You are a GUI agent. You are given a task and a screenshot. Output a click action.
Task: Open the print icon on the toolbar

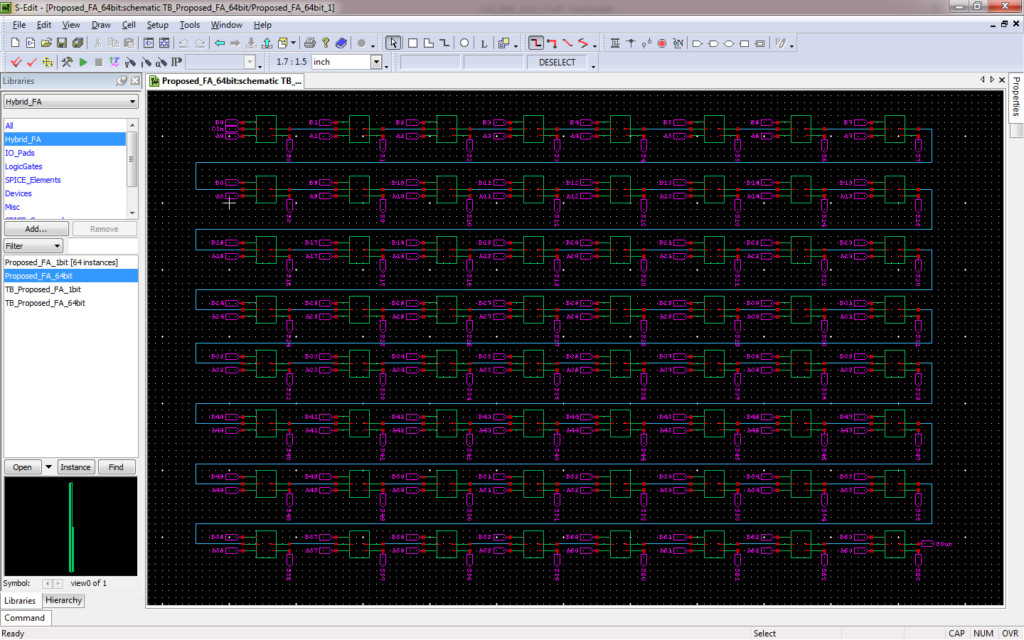[x=310, y=42]
